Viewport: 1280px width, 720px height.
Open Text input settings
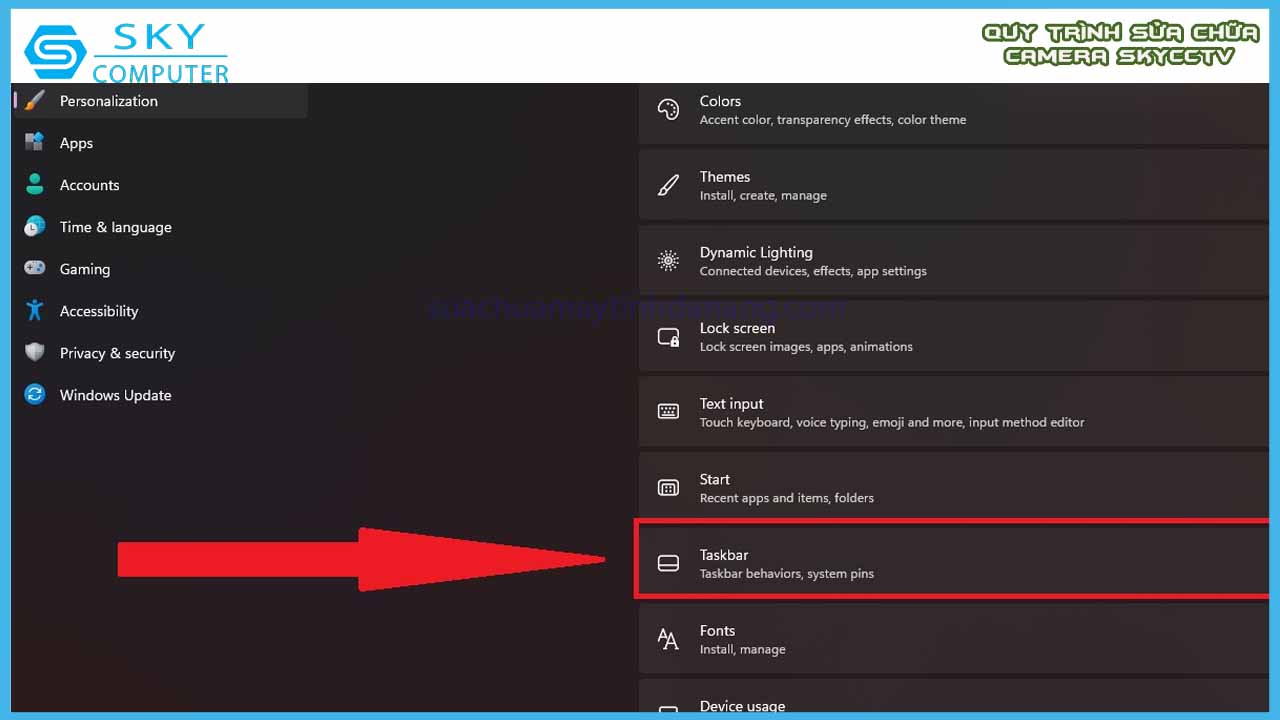pyautogui.click(x=954, y=412)
